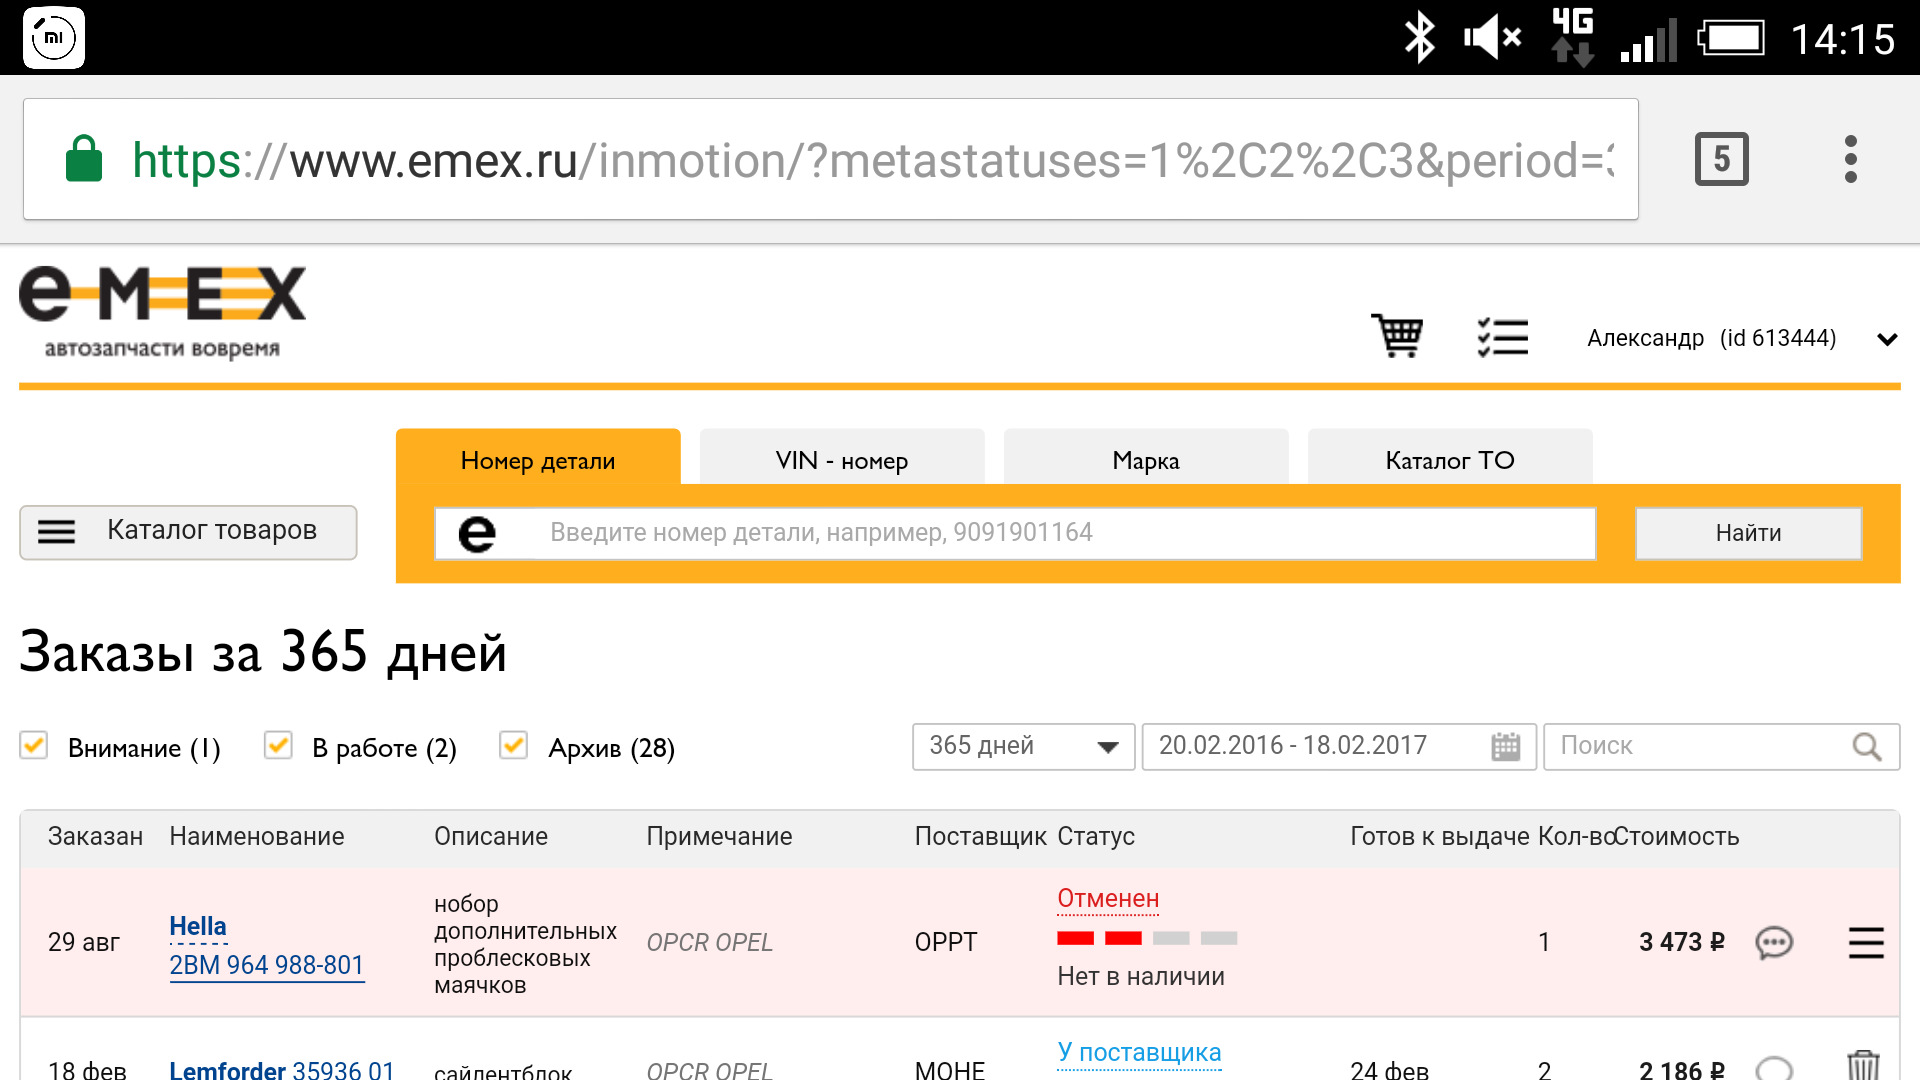The image size is (1920, 1080).
Task: Open the orders checklist icon
Action: coord(1502,337)
